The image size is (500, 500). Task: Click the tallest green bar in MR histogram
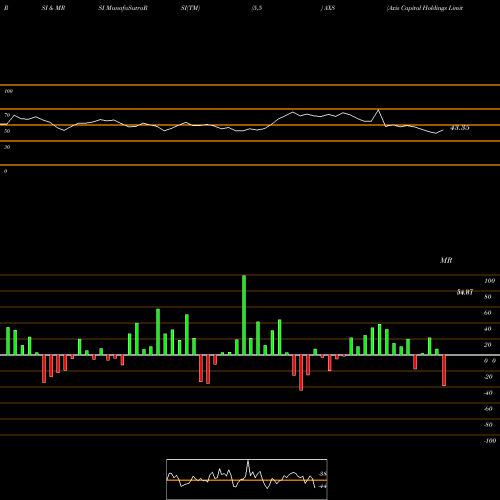244,315
